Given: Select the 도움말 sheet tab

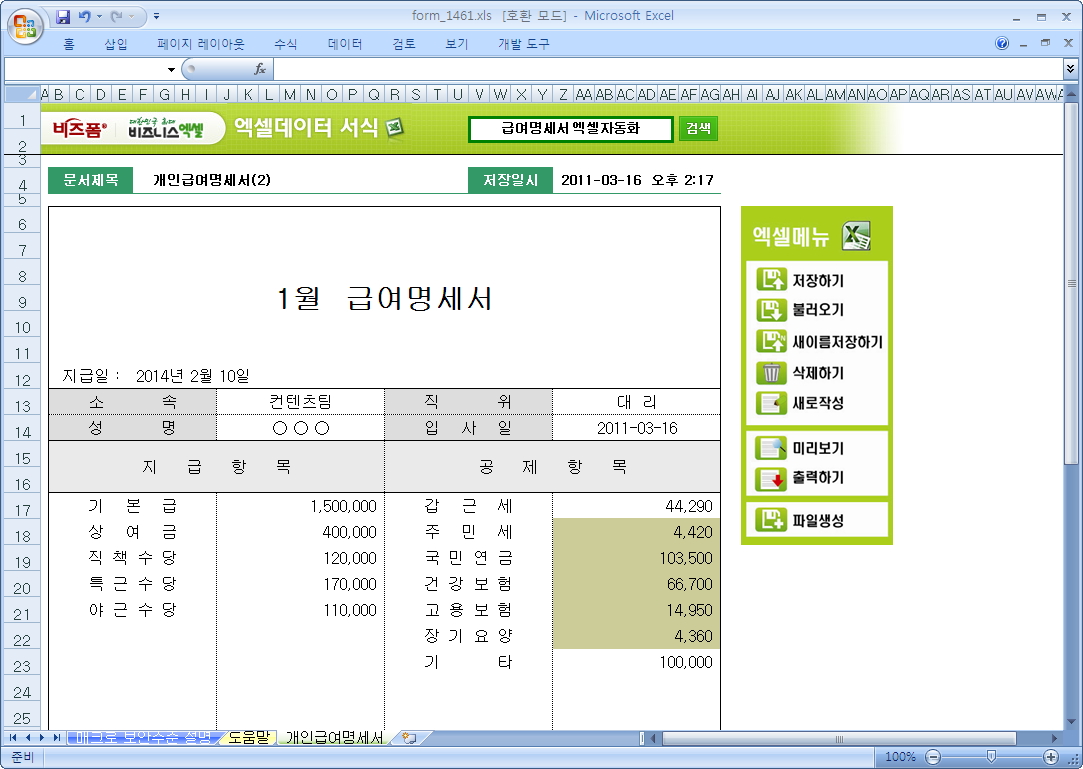Looking at the screenshot, I should (249, 737).
